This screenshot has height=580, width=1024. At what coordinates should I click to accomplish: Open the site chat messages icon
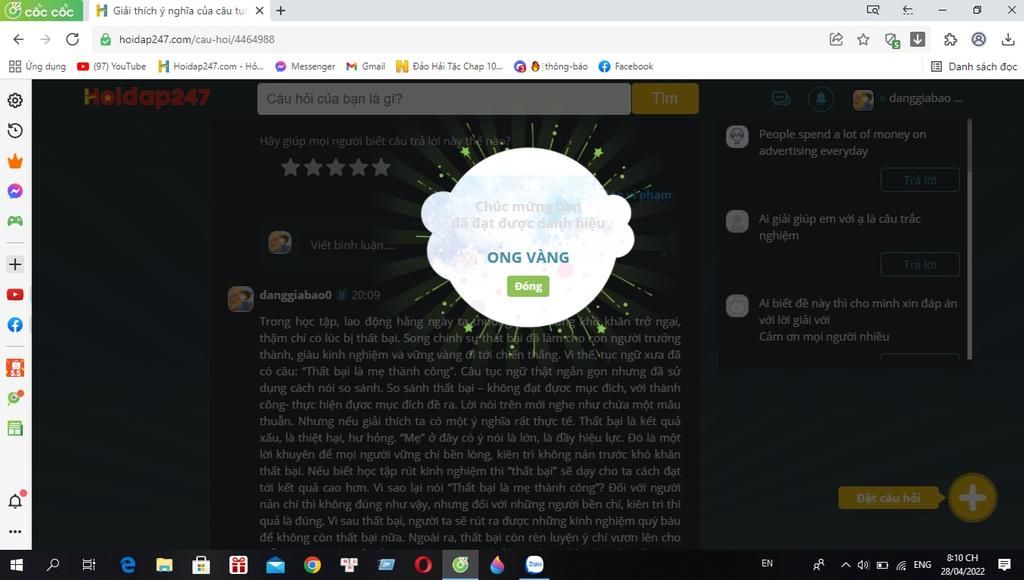coord(781,99)
